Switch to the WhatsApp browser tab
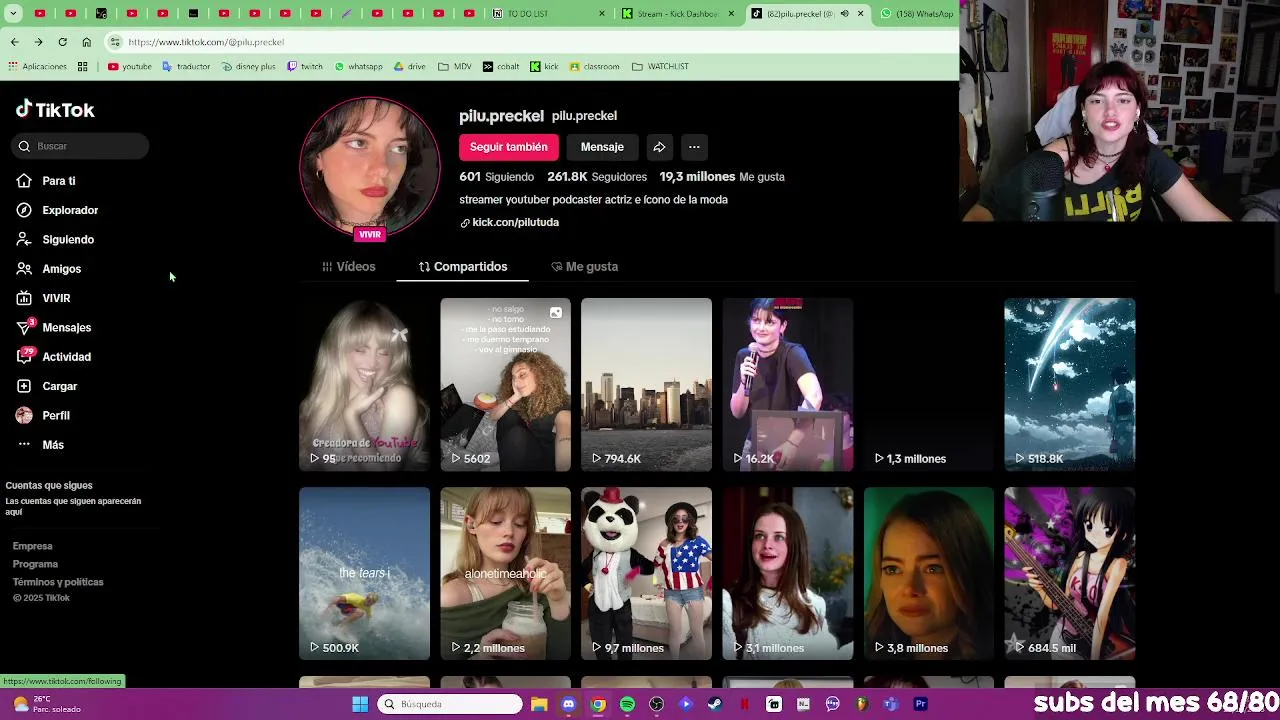 [917, 14]
